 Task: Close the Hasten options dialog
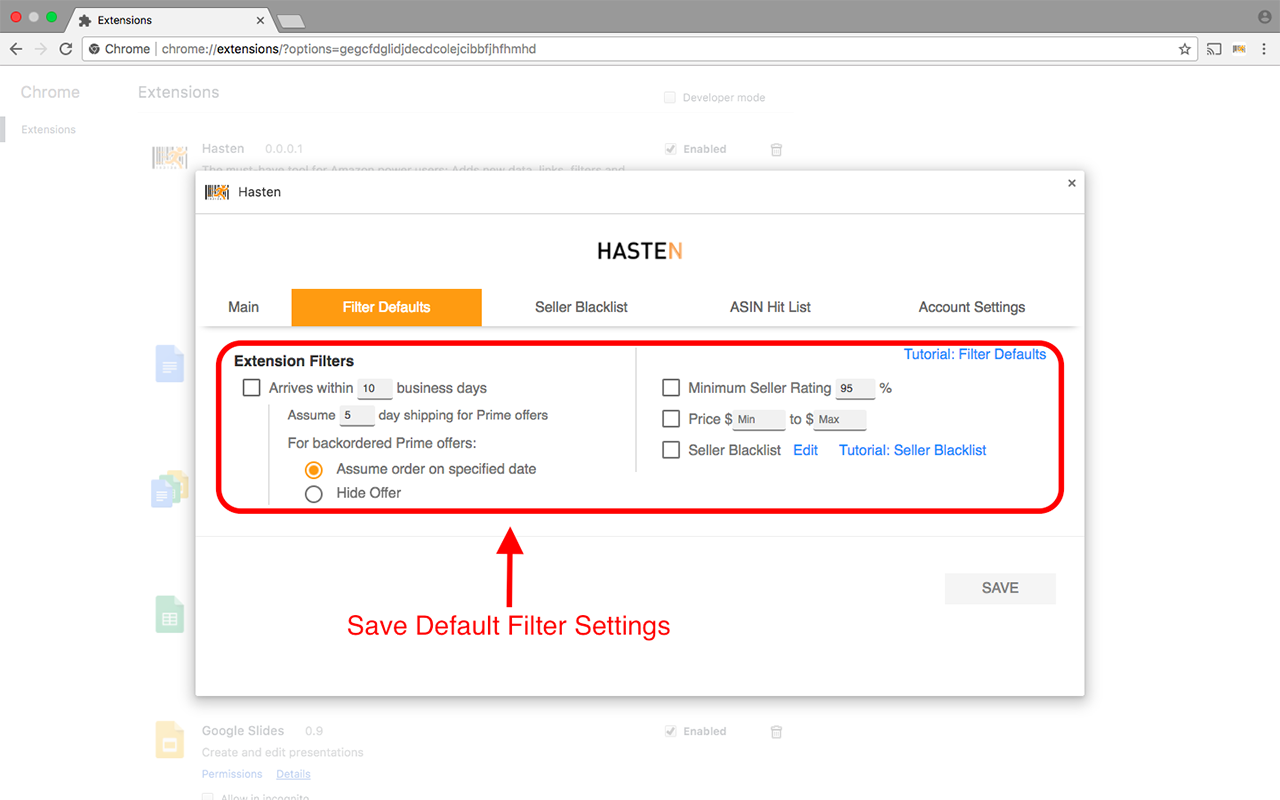tap(1072, 183)
